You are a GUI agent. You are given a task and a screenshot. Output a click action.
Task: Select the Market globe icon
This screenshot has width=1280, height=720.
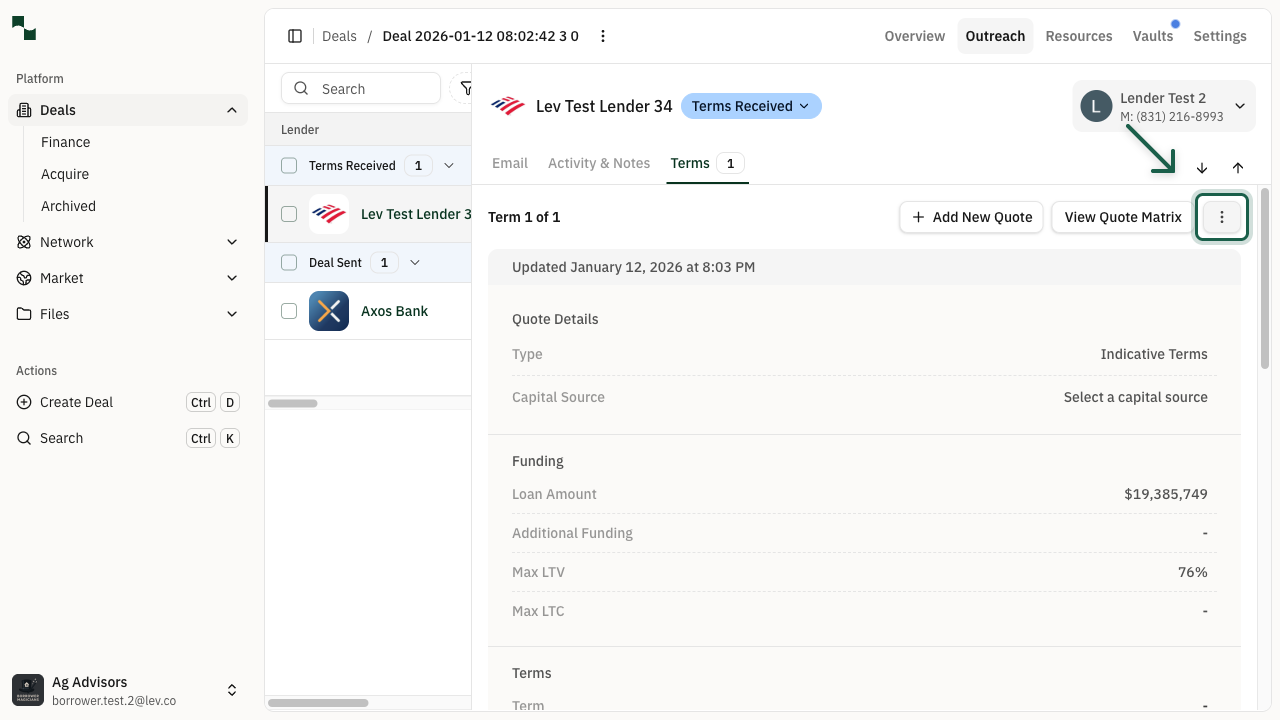(x=24, y=278)
